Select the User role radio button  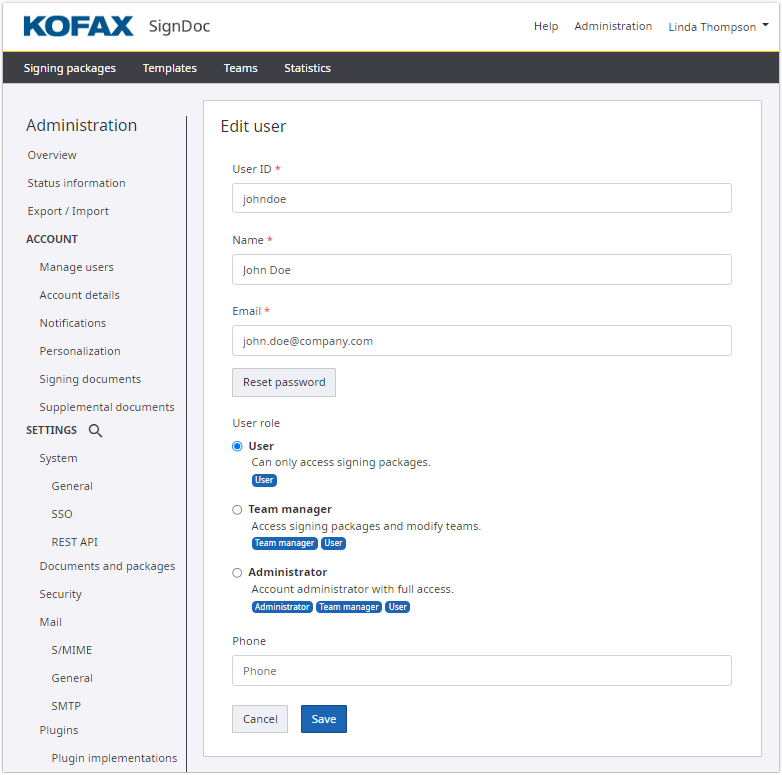point(237,446)
